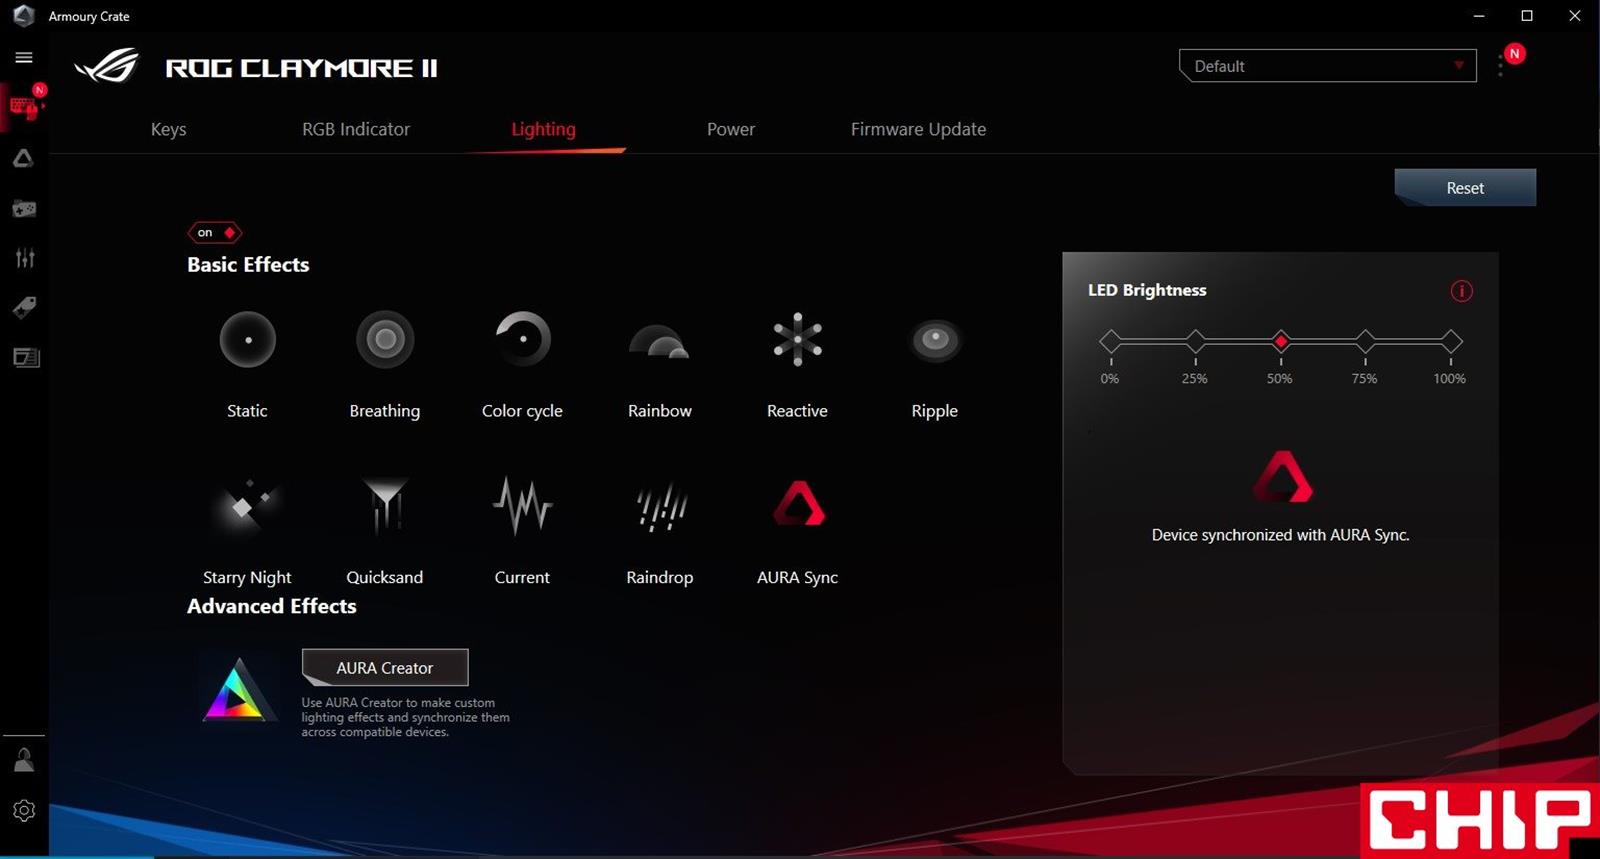The height and width of the screenshot is (859, 1600).
Task: Select the Raindrop lighting effect
Action: tap(660, 507)
